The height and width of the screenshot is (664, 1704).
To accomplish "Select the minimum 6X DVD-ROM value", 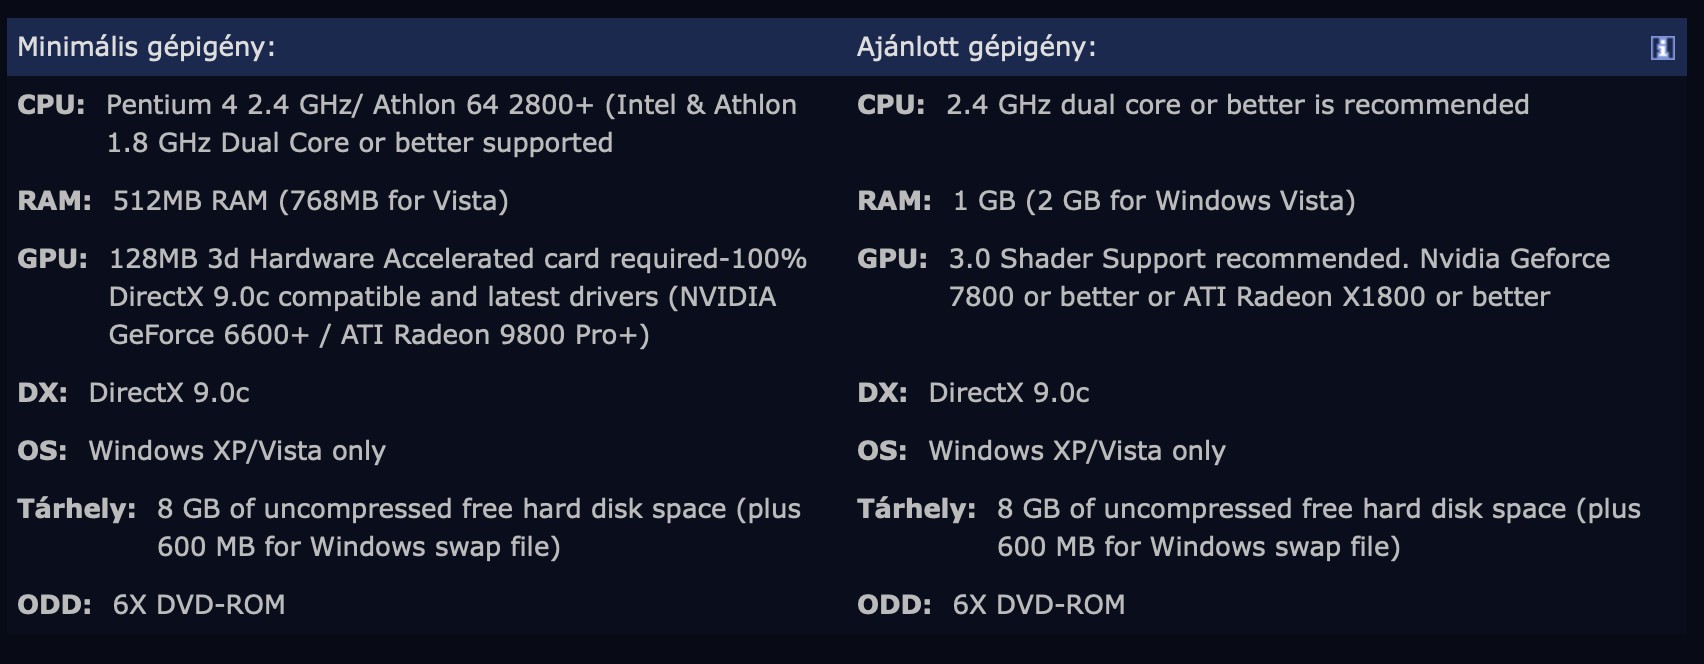I will pos(199,605).
